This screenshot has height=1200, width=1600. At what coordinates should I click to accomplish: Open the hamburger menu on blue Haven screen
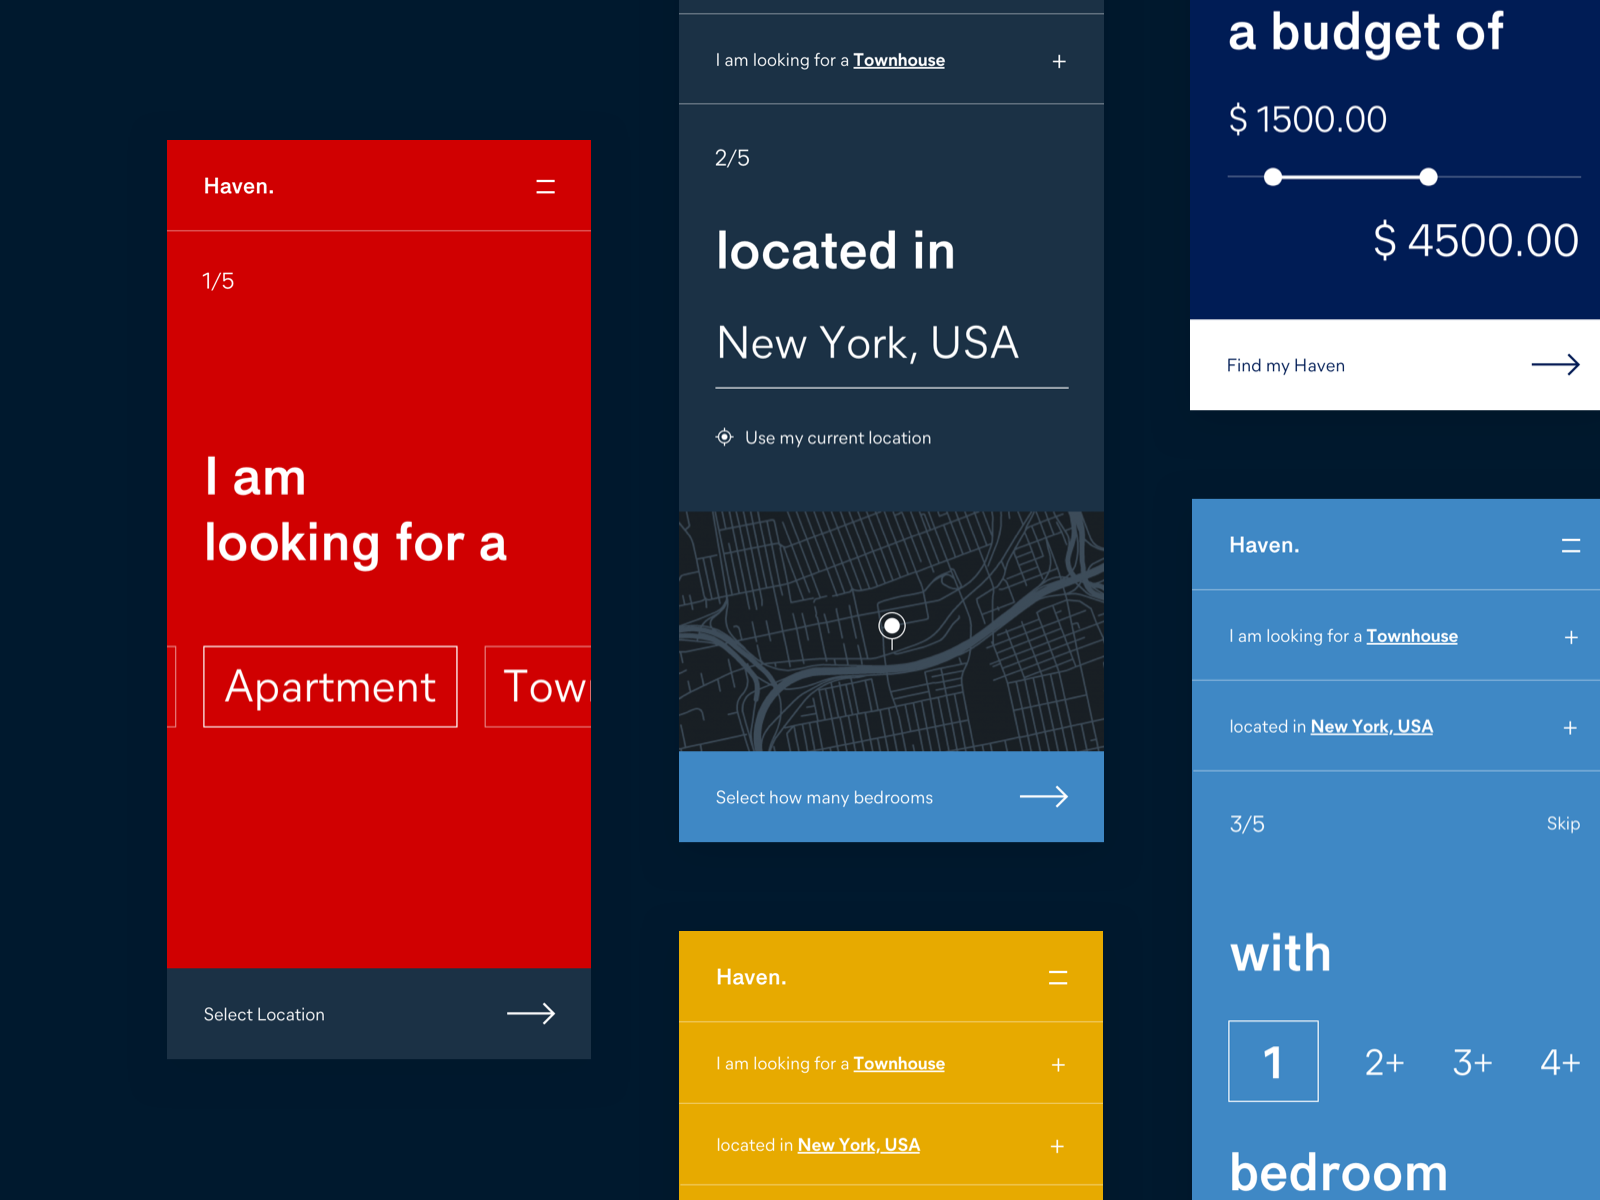pyautogui.click(x=1570, y=546)
